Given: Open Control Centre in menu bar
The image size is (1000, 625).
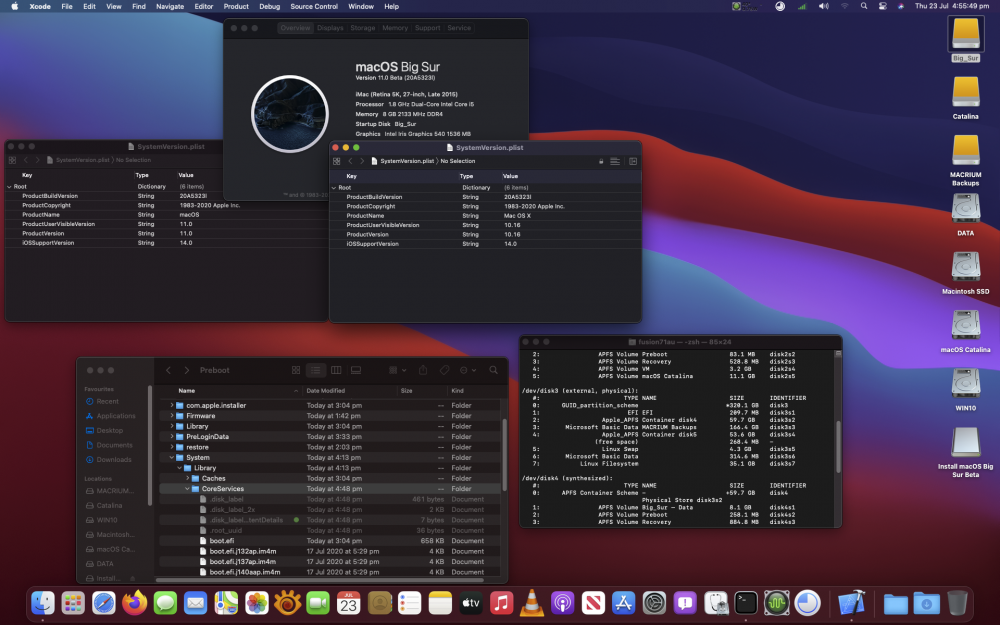Looking at the screenshot, I should 883,6.
